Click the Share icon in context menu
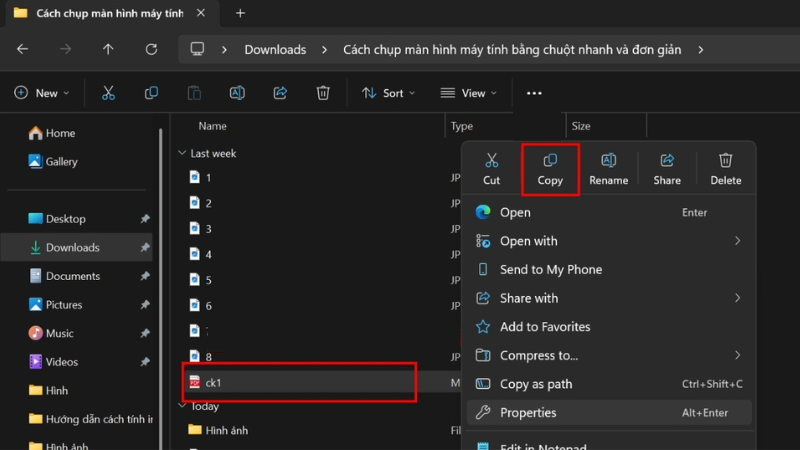This screenshot has height=450, width=800. click(x=667, y=168)
